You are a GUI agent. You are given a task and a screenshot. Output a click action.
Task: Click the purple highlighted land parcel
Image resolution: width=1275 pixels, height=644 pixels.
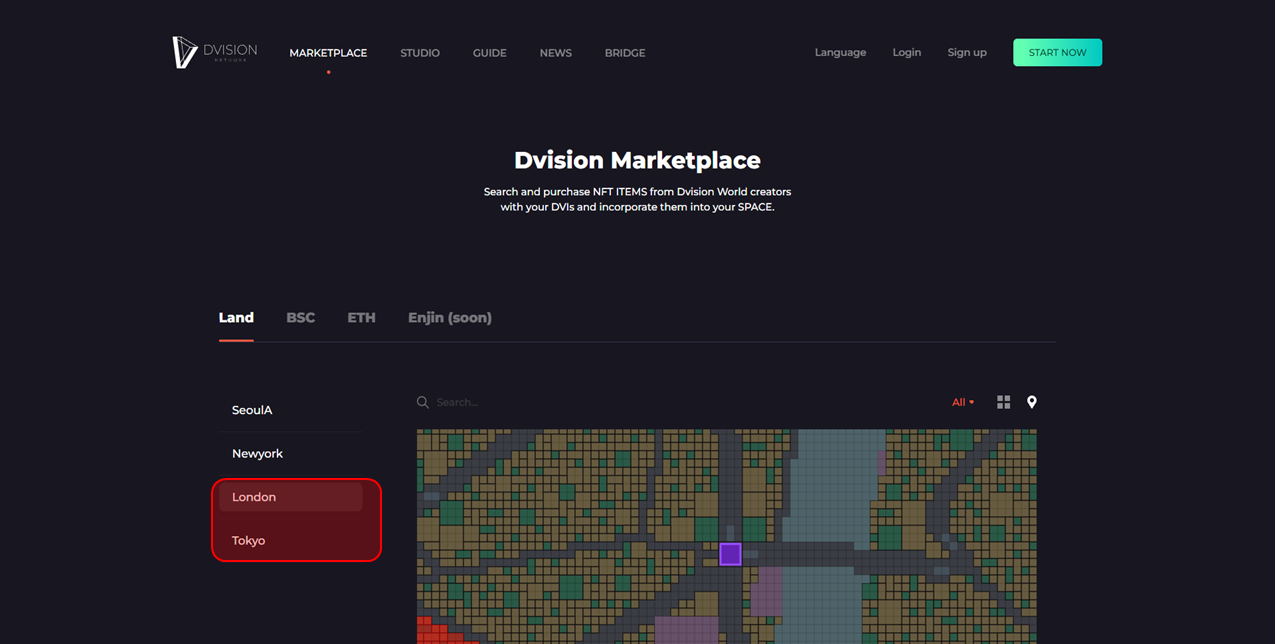coord(730,554)
